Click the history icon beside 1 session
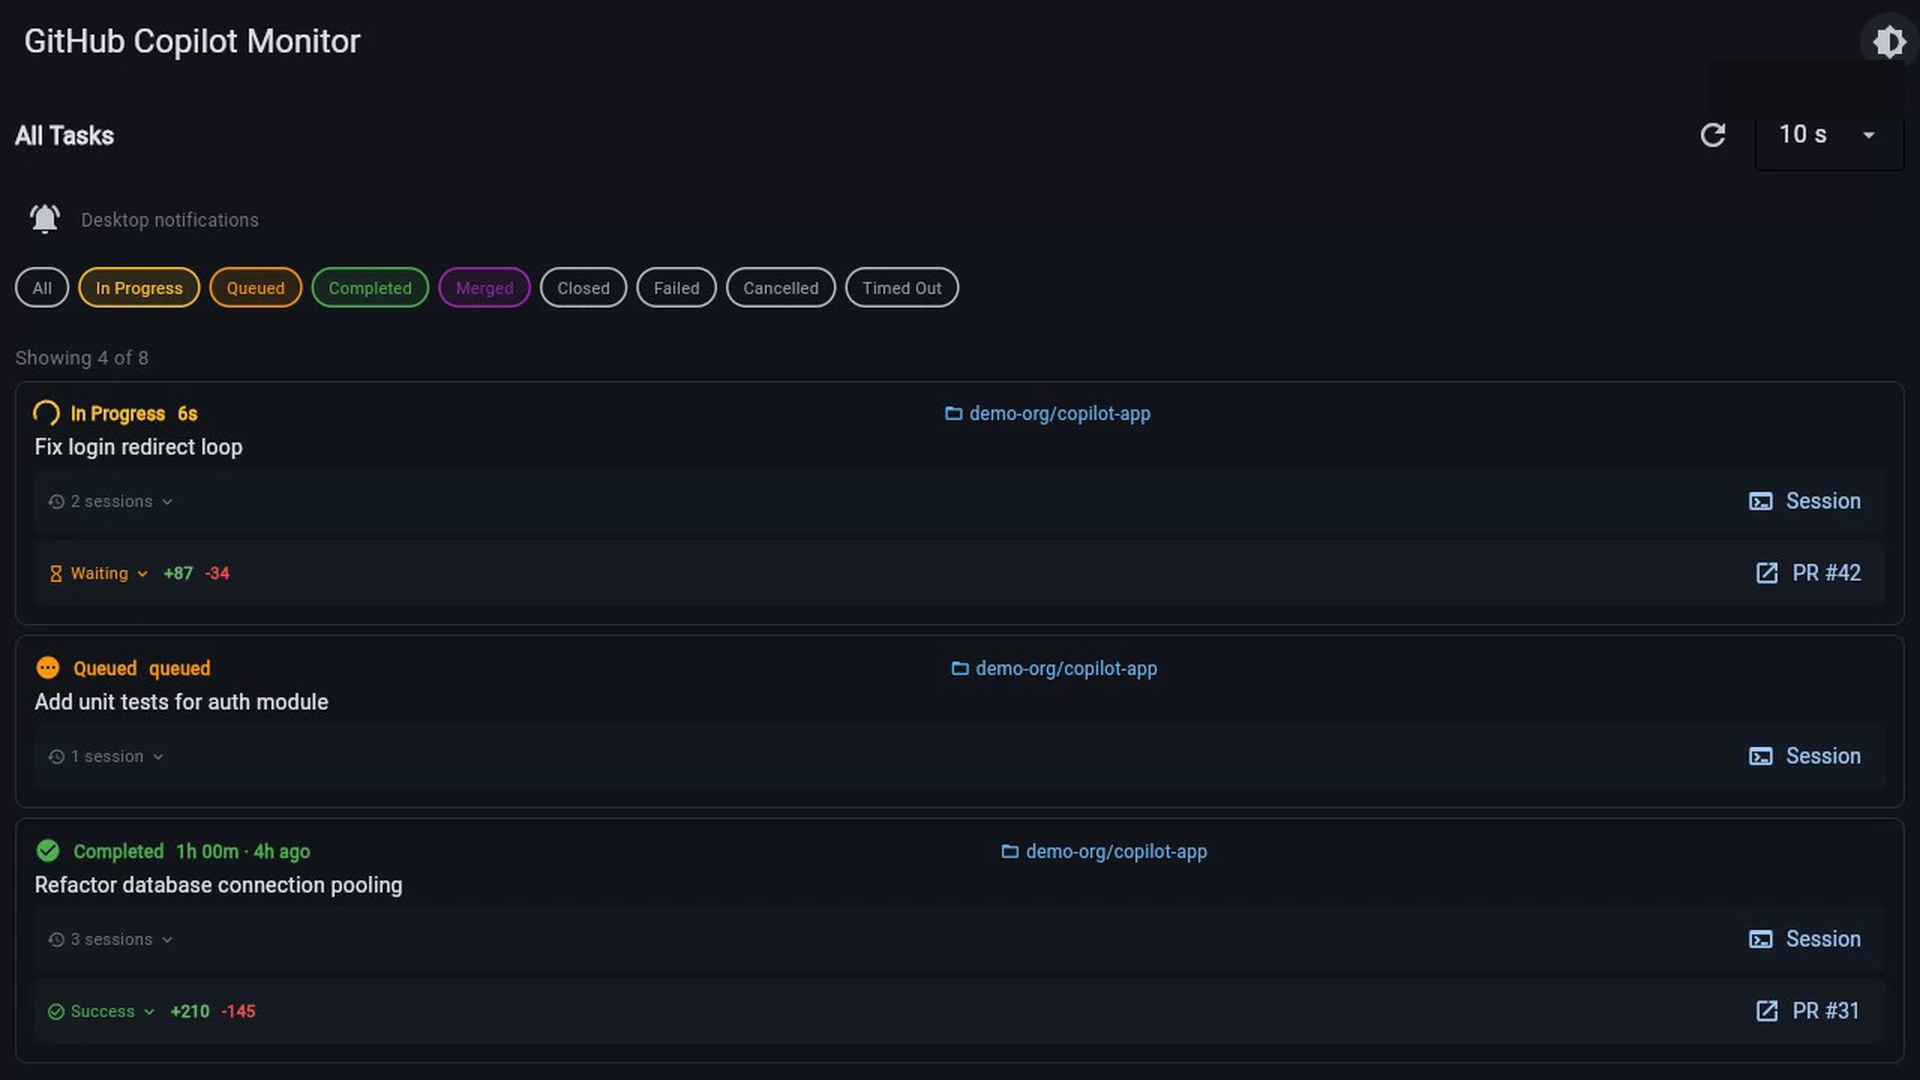 pyautogui.click(x=56, y=756)
